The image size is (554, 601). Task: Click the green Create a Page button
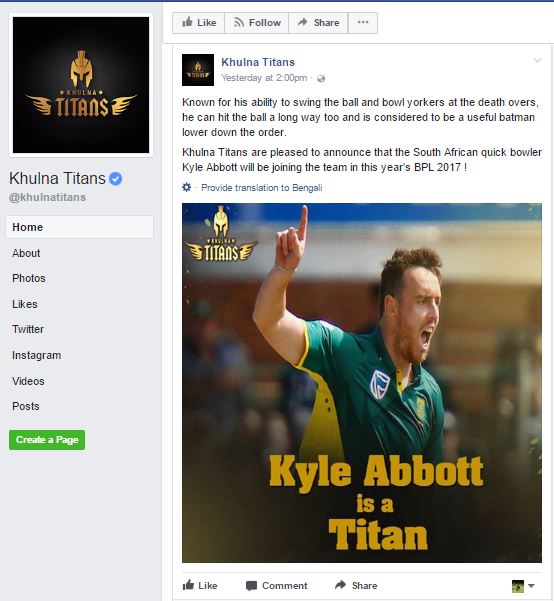[47, 440]
